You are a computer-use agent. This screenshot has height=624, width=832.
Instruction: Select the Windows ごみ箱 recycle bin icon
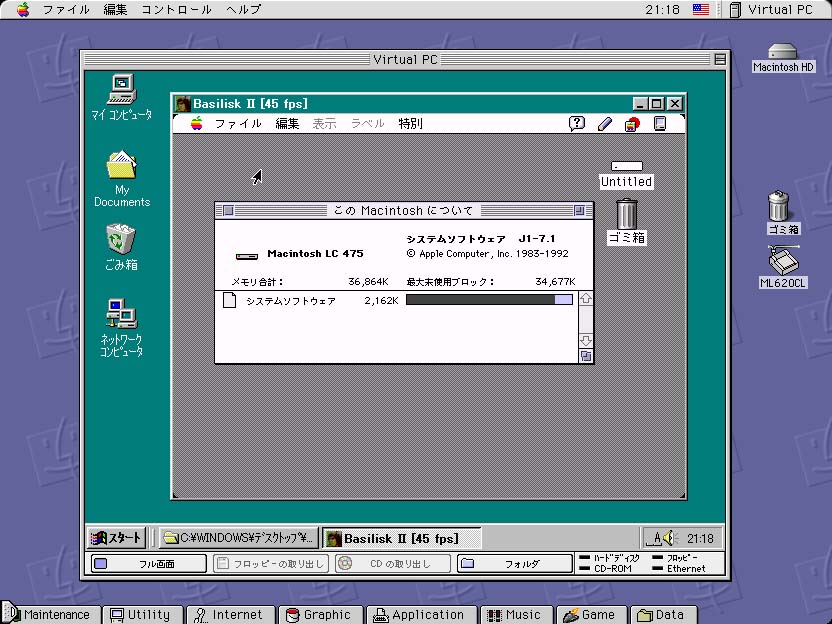[x=121, y=239]
